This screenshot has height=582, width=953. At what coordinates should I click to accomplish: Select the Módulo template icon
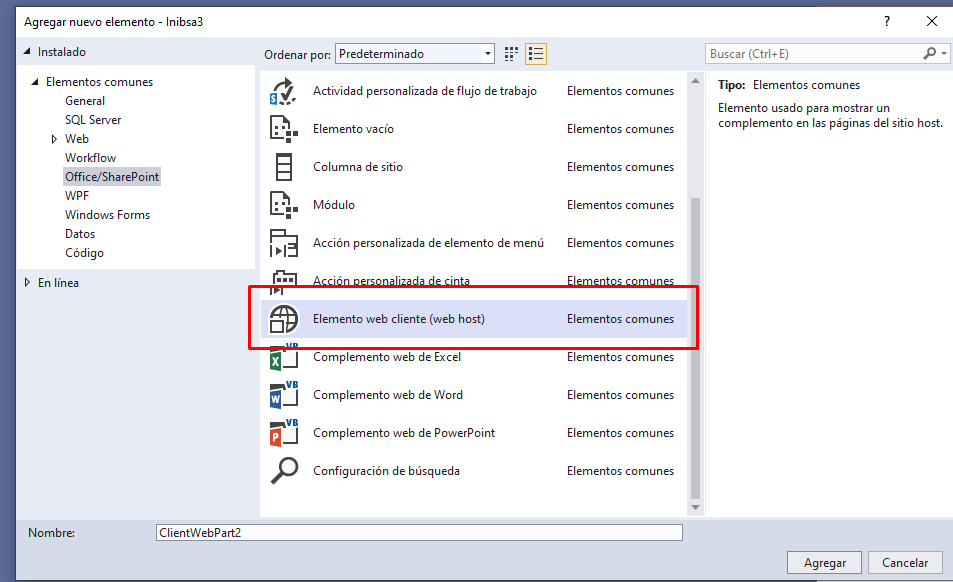click(x=284, y=205)
